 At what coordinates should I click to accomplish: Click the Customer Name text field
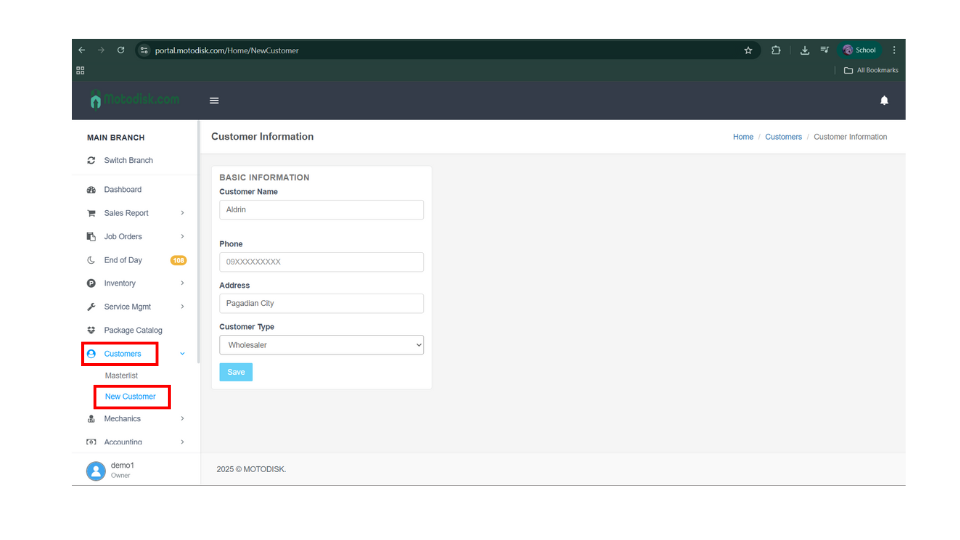tap(321, 210)
